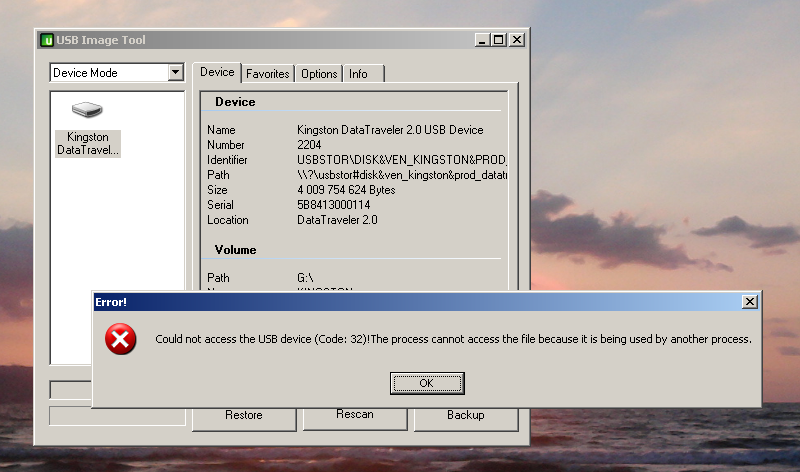Click the \\?\usbstor#disk path value
Screen dimensions: 800x472
click(402, 175)
